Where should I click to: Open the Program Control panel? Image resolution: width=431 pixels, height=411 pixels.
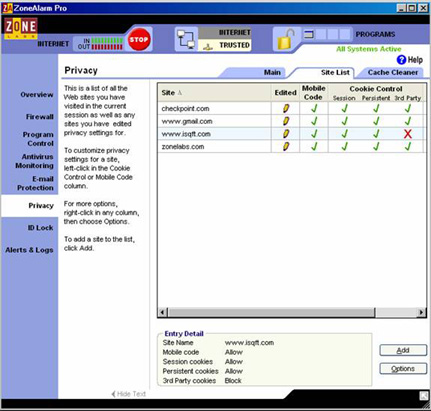(38, 139)
